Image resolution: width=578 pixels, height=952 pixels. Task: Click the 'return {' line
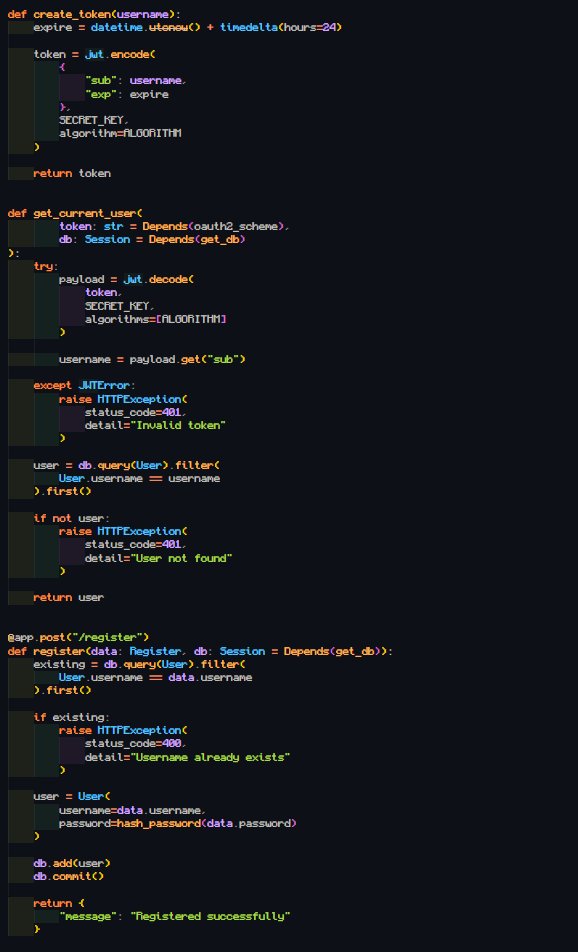[59, 903]
